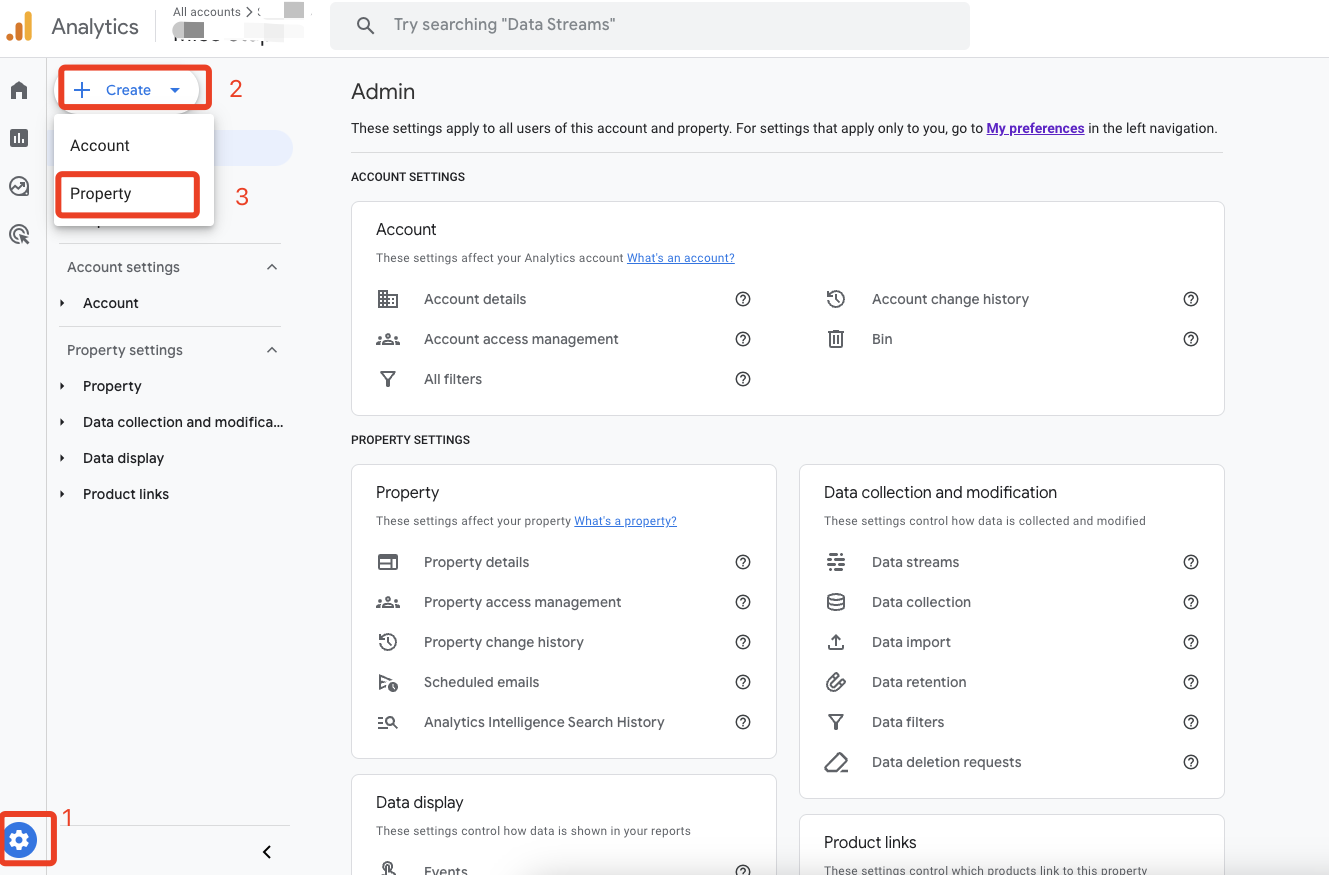Click the Property details card icon
This screenshot has width=1329, height=875.
(388, 562)
